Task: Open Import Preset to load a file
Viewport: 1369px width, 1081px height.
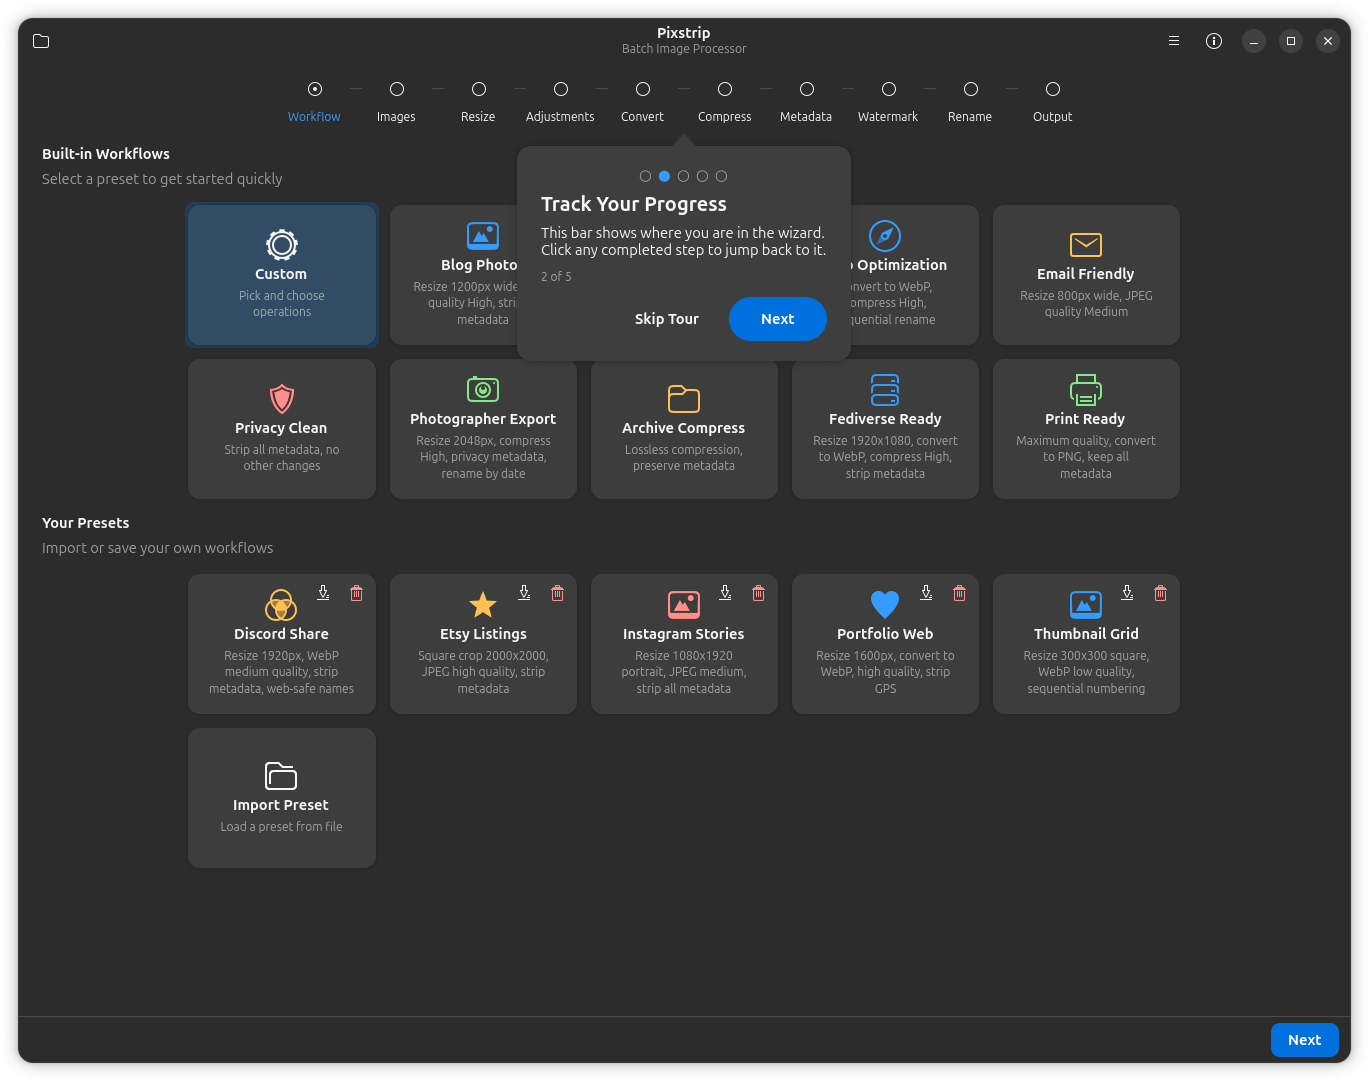Action: click(x=281, y=798)
